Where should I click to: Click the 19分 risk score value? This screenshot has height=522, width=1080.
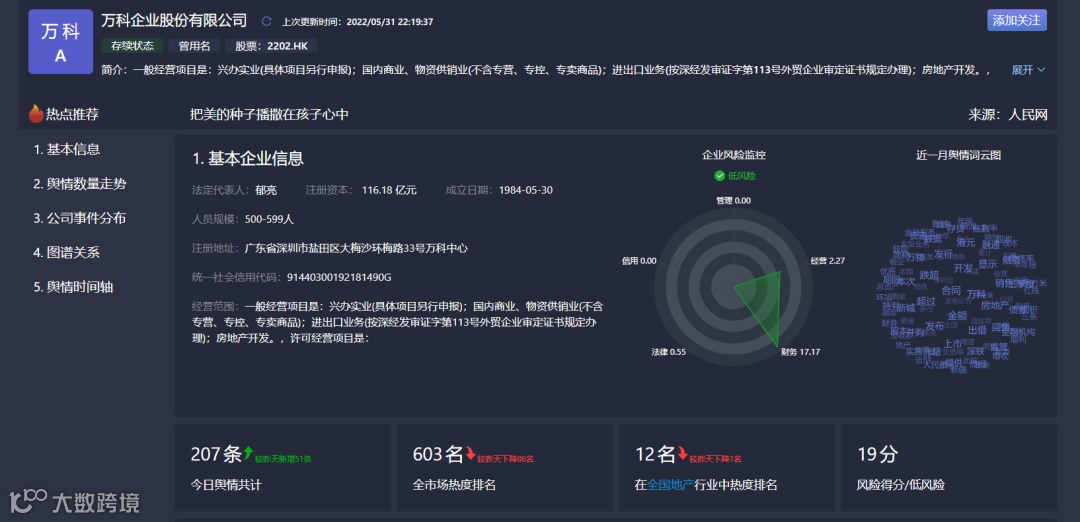878,454
